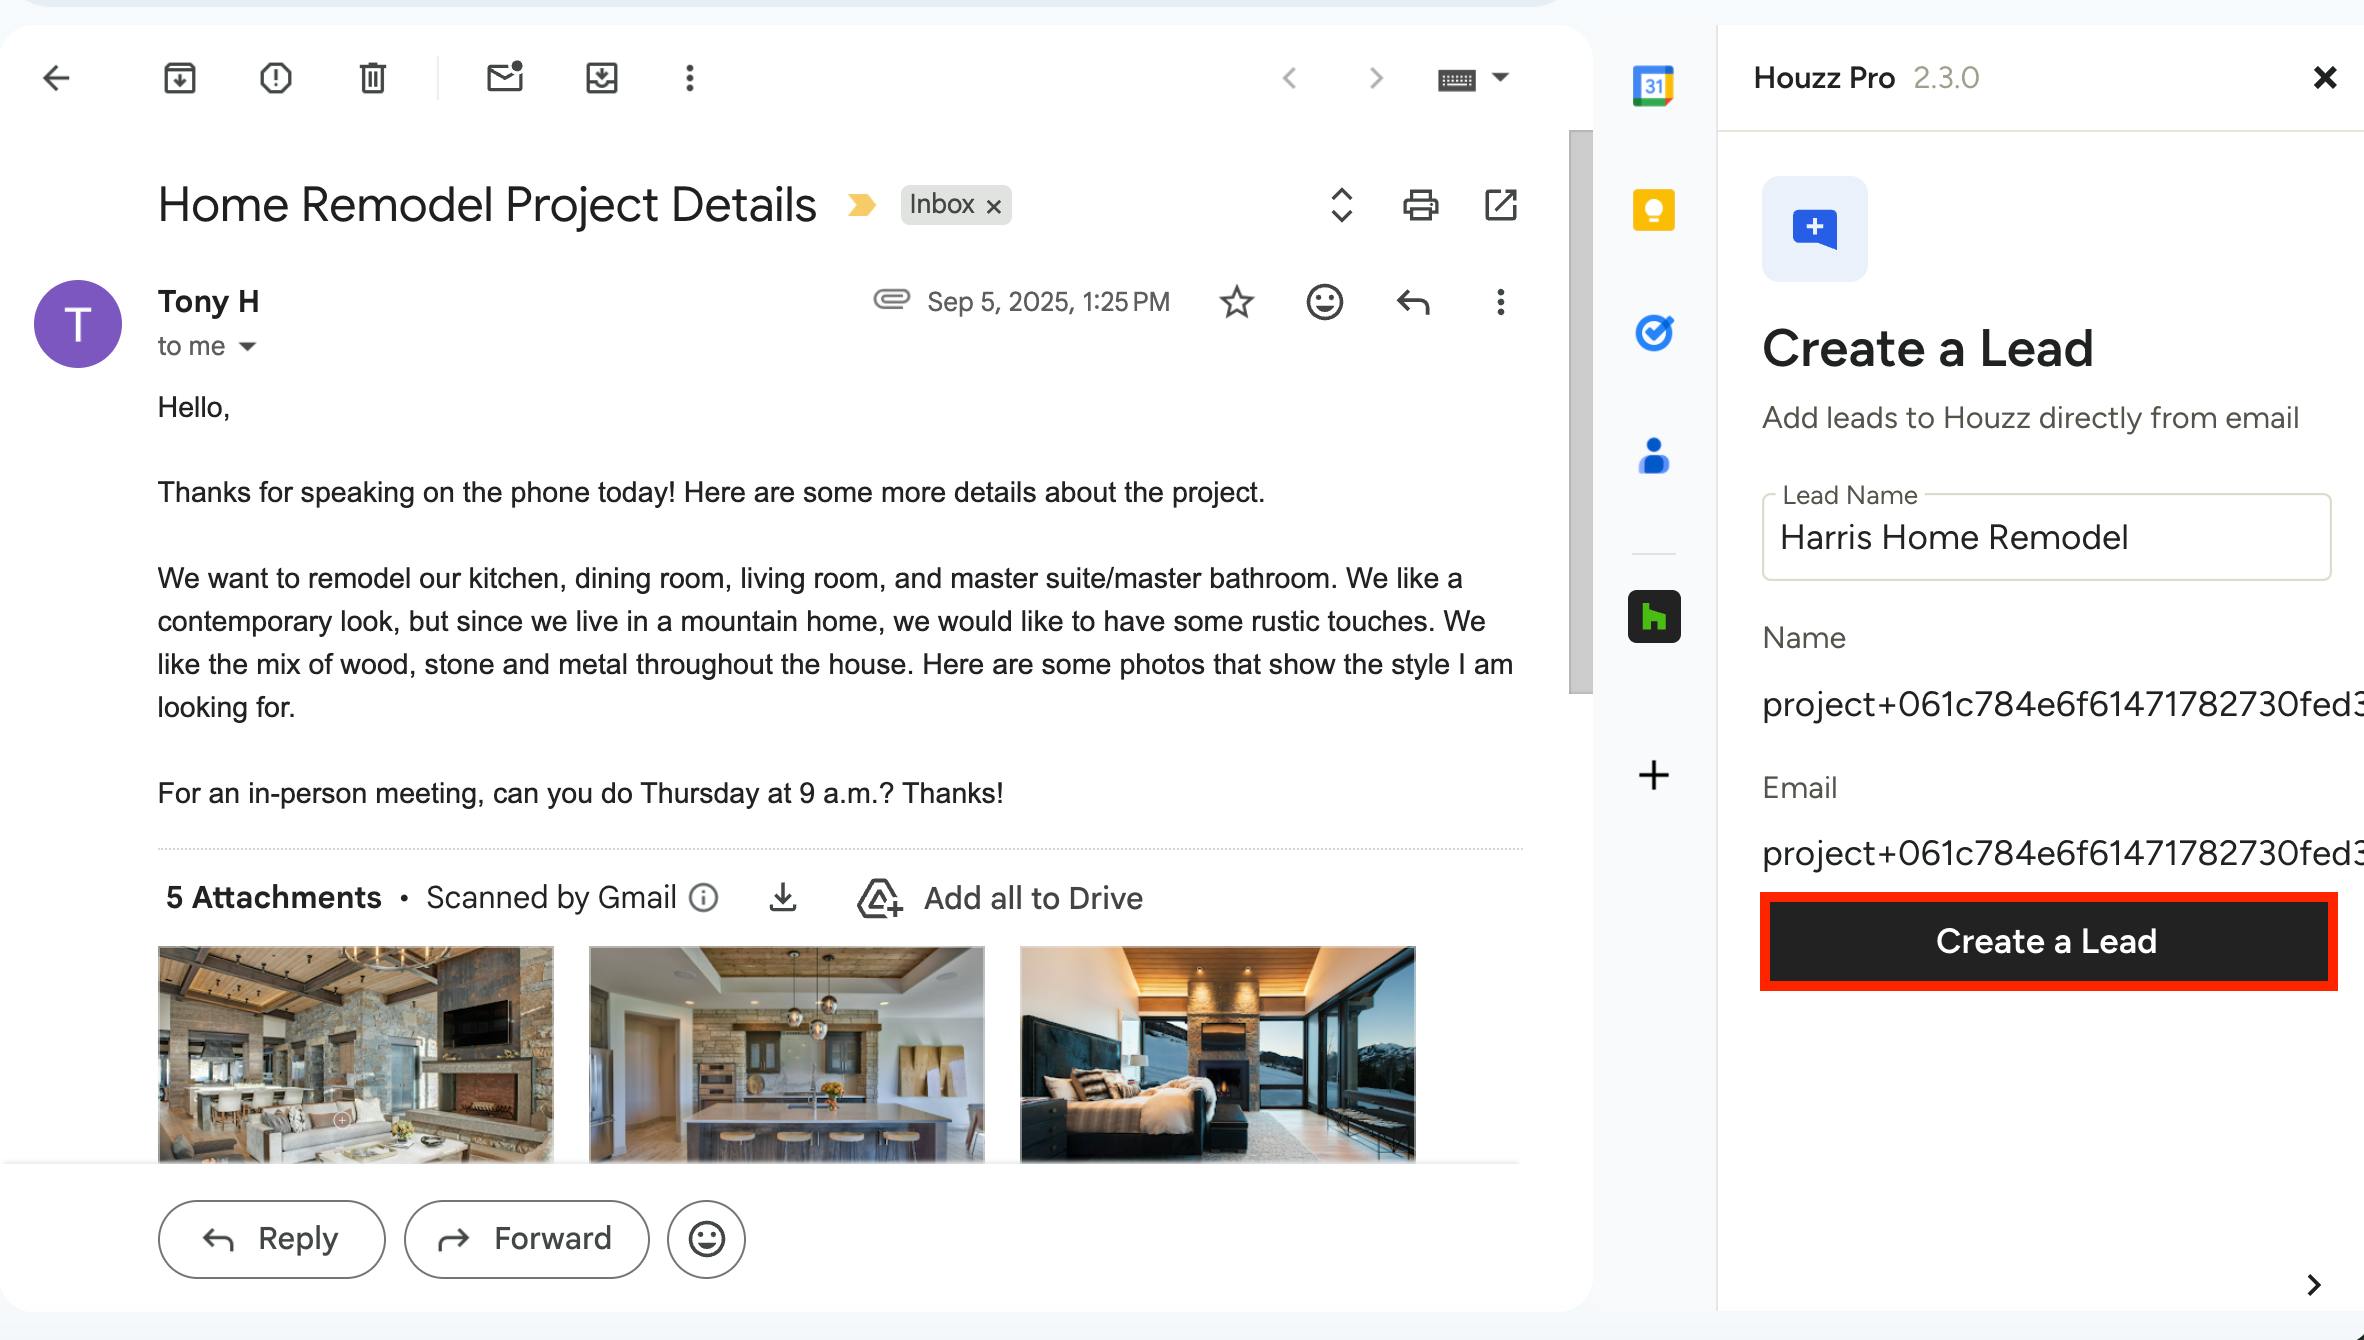Open the Houzz Pro sidebar icon

click(1654, 616)
